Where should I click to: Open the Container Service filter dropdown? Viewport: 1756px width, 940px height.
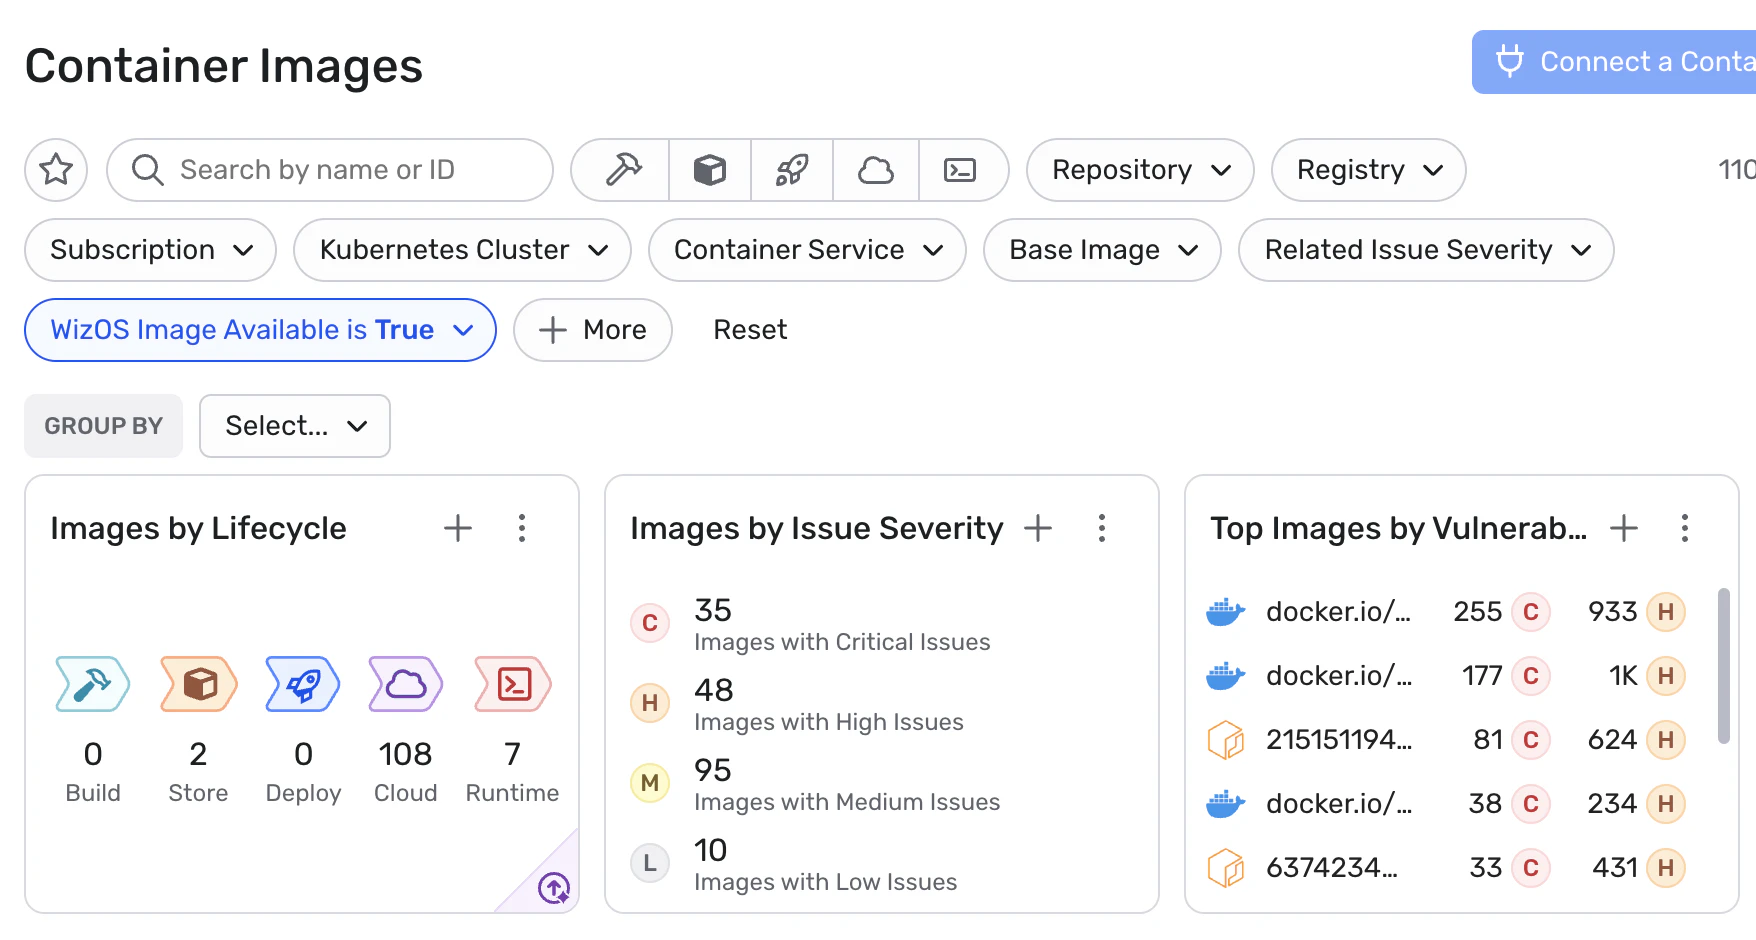coord(807,250)
